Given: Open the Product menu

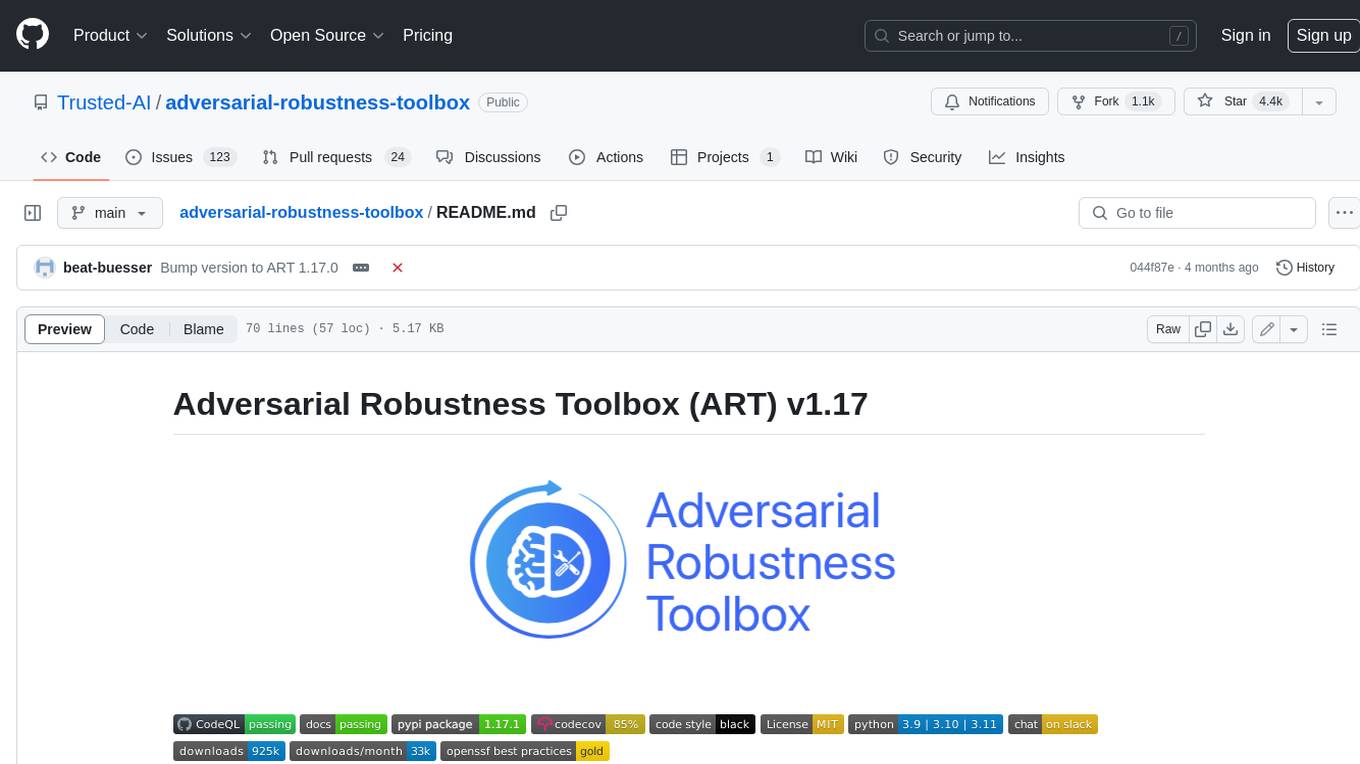Looking at the screenshot, I should point(110,35).
